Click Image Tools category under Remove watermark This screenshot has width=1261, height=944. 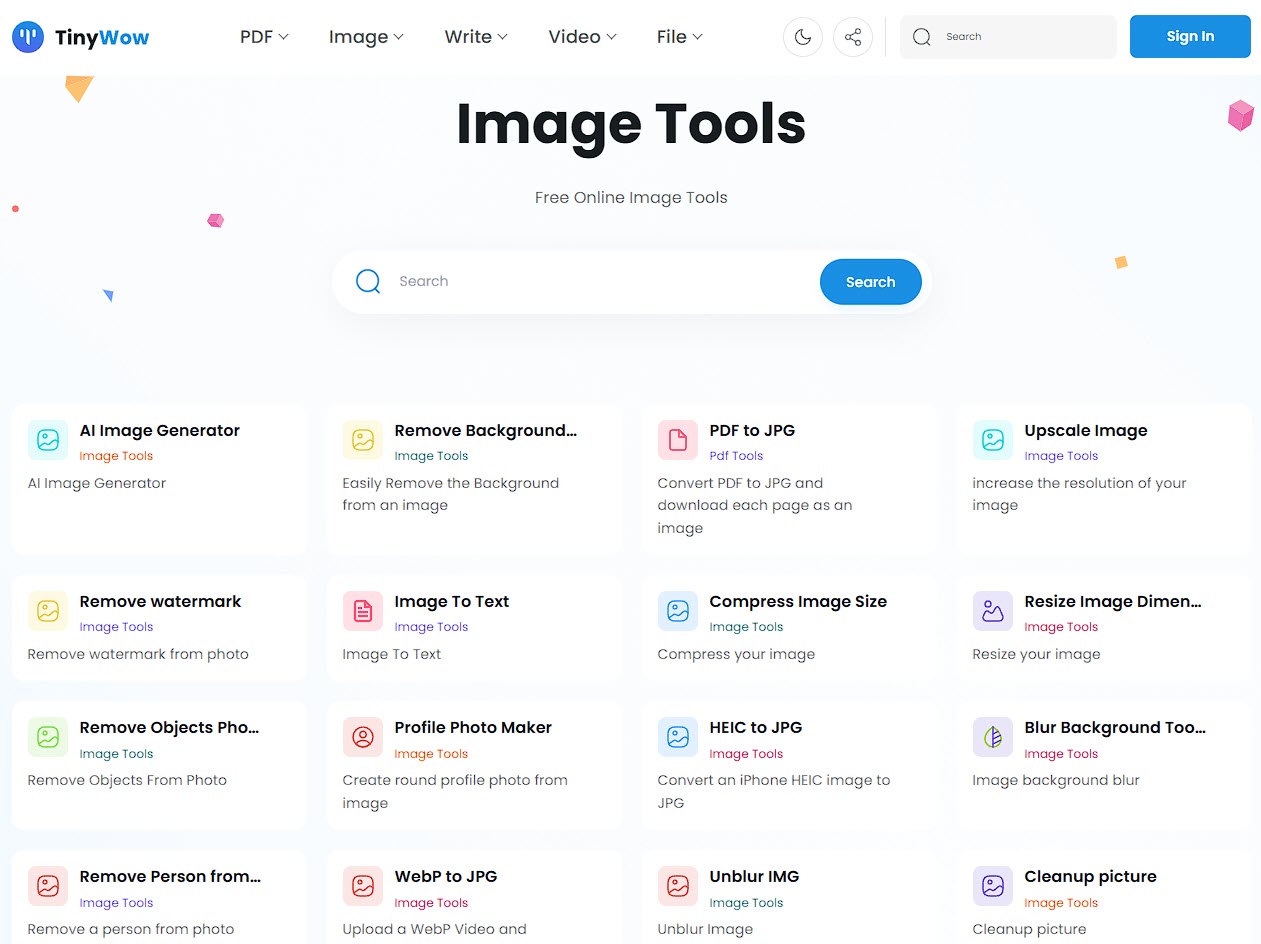[x=117, y=627]
